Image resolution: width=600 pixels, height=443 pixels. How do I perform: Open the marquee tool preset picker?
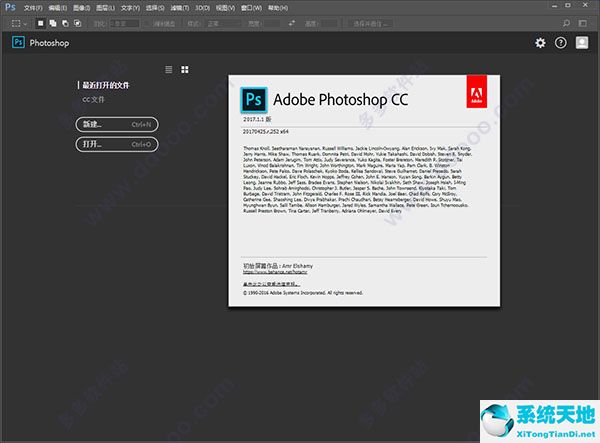point(19,23)
